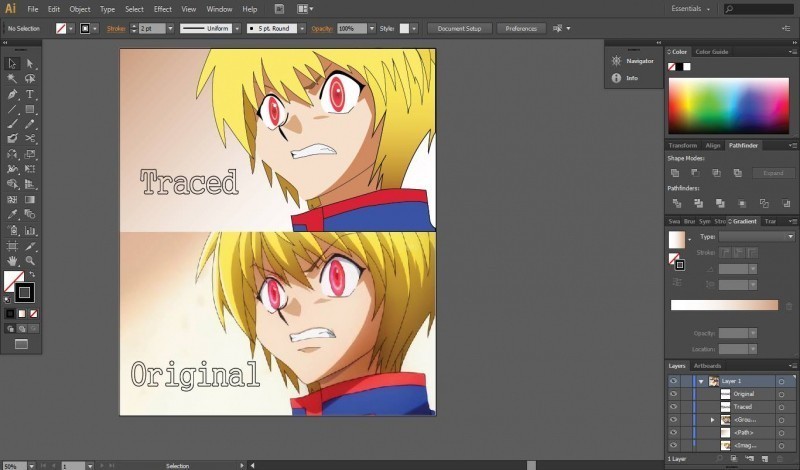Pick the Paintbrush tool
Viewport: 800px width, 470px height.
pos(12,124)
